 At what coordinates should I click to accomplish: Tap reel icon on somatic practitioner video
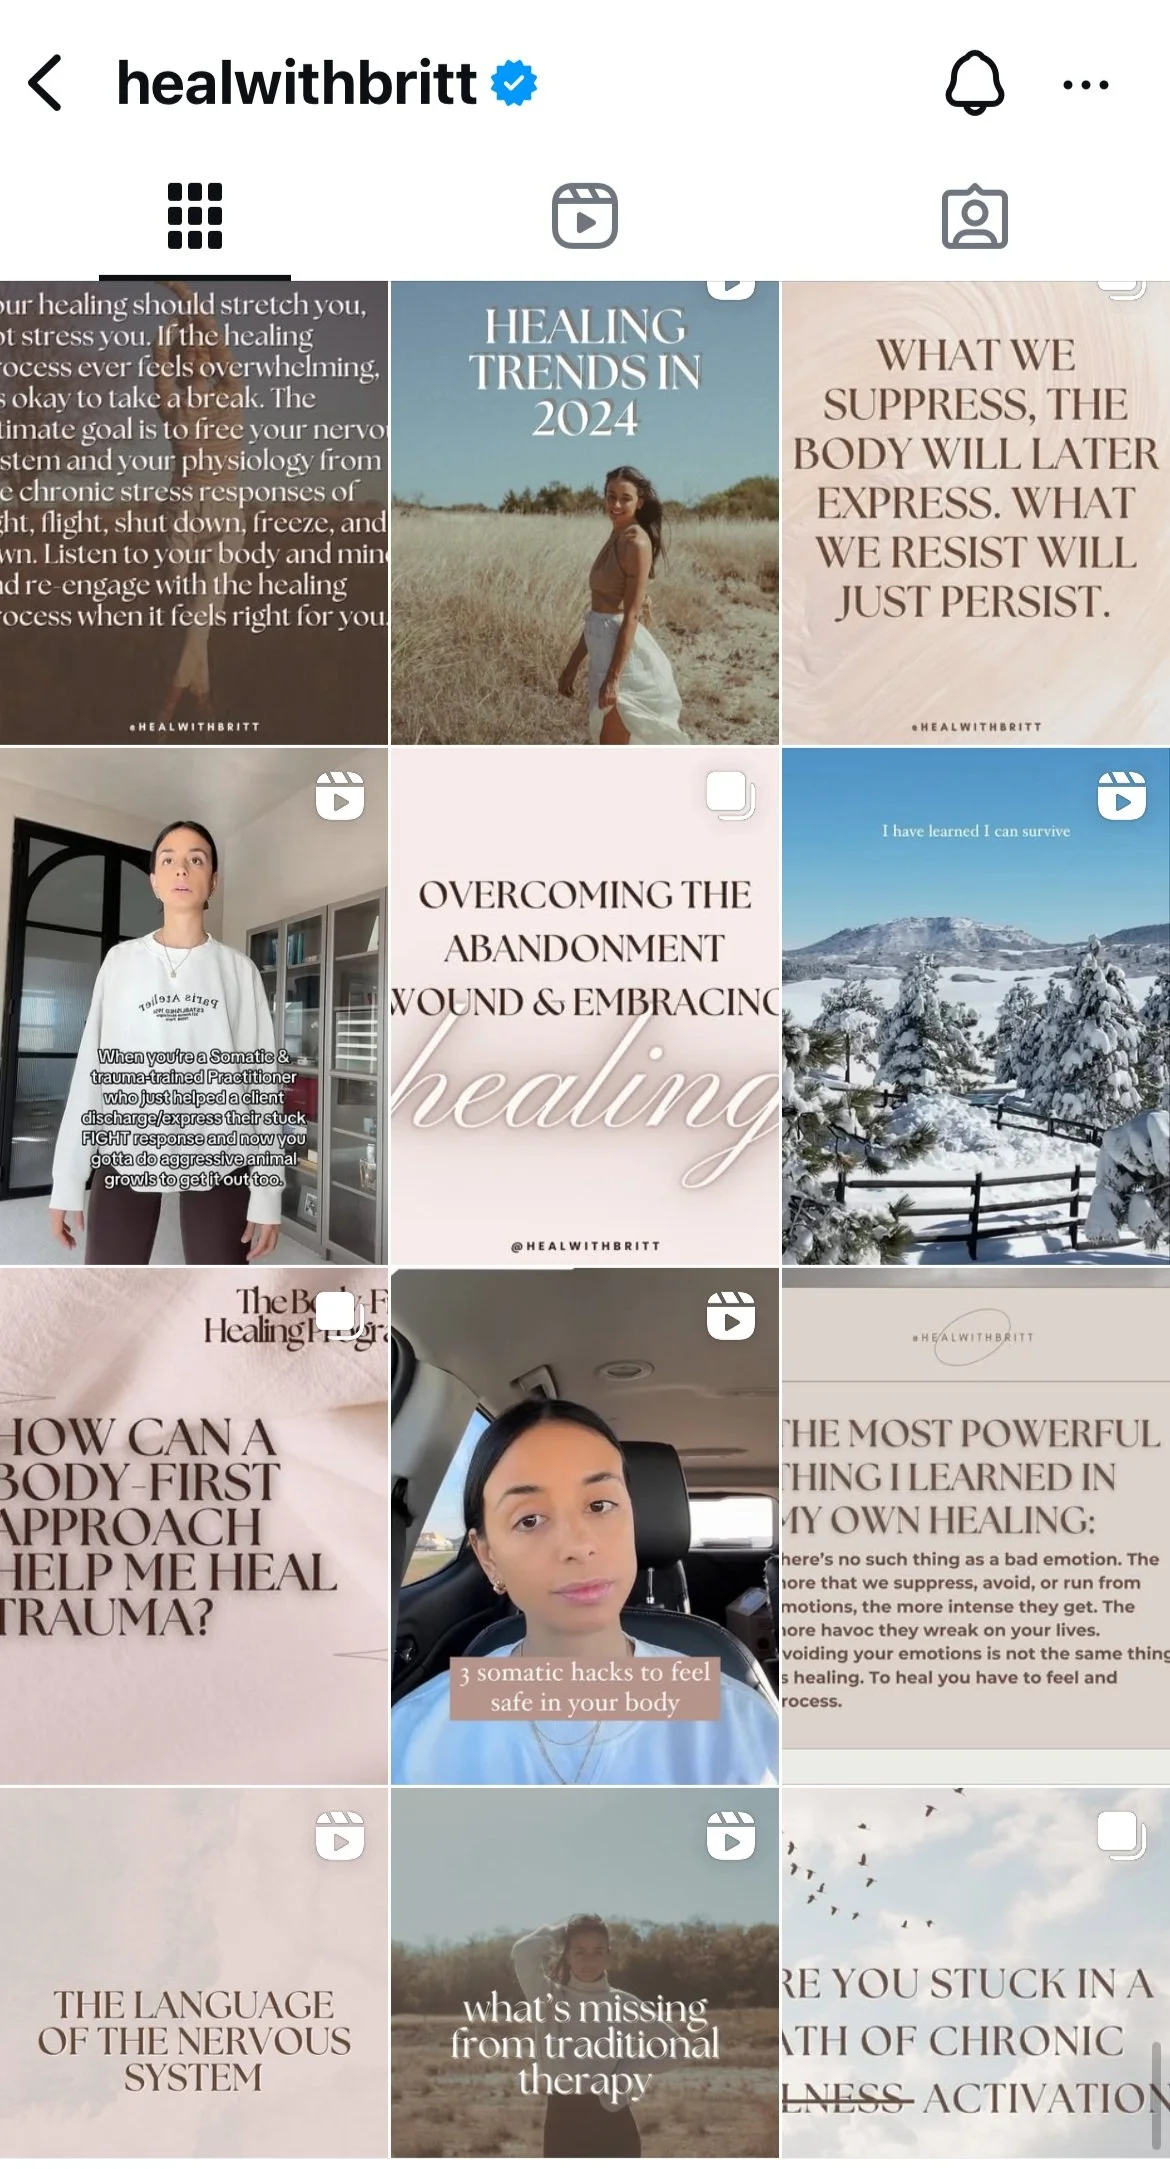(340, 796)
